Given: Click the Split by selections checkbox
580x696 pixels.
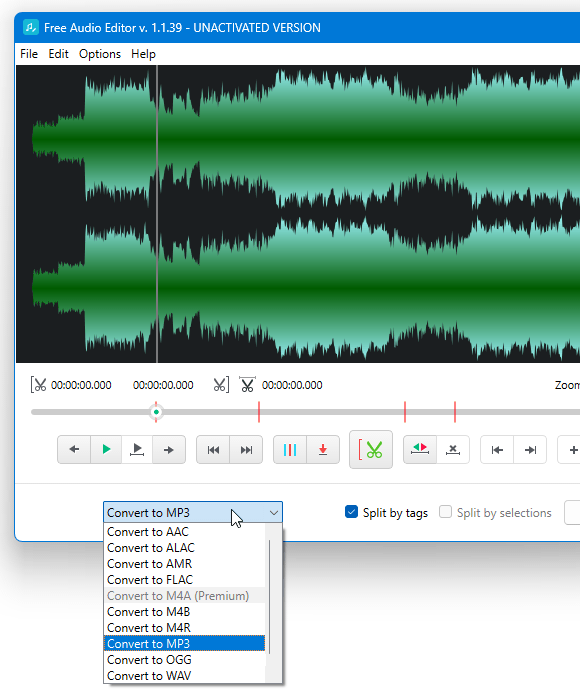Looking at the screenshot, I should tap(445, 512).
